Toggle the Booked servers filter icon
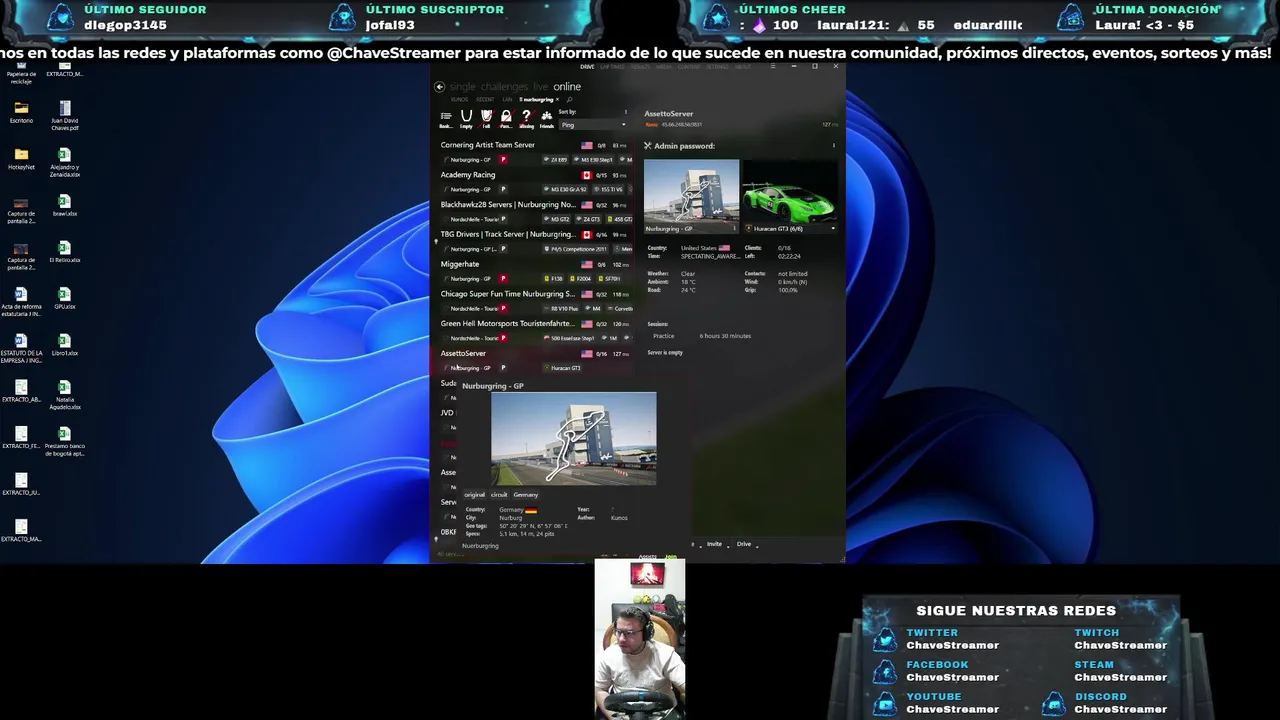 pos(446,119)
